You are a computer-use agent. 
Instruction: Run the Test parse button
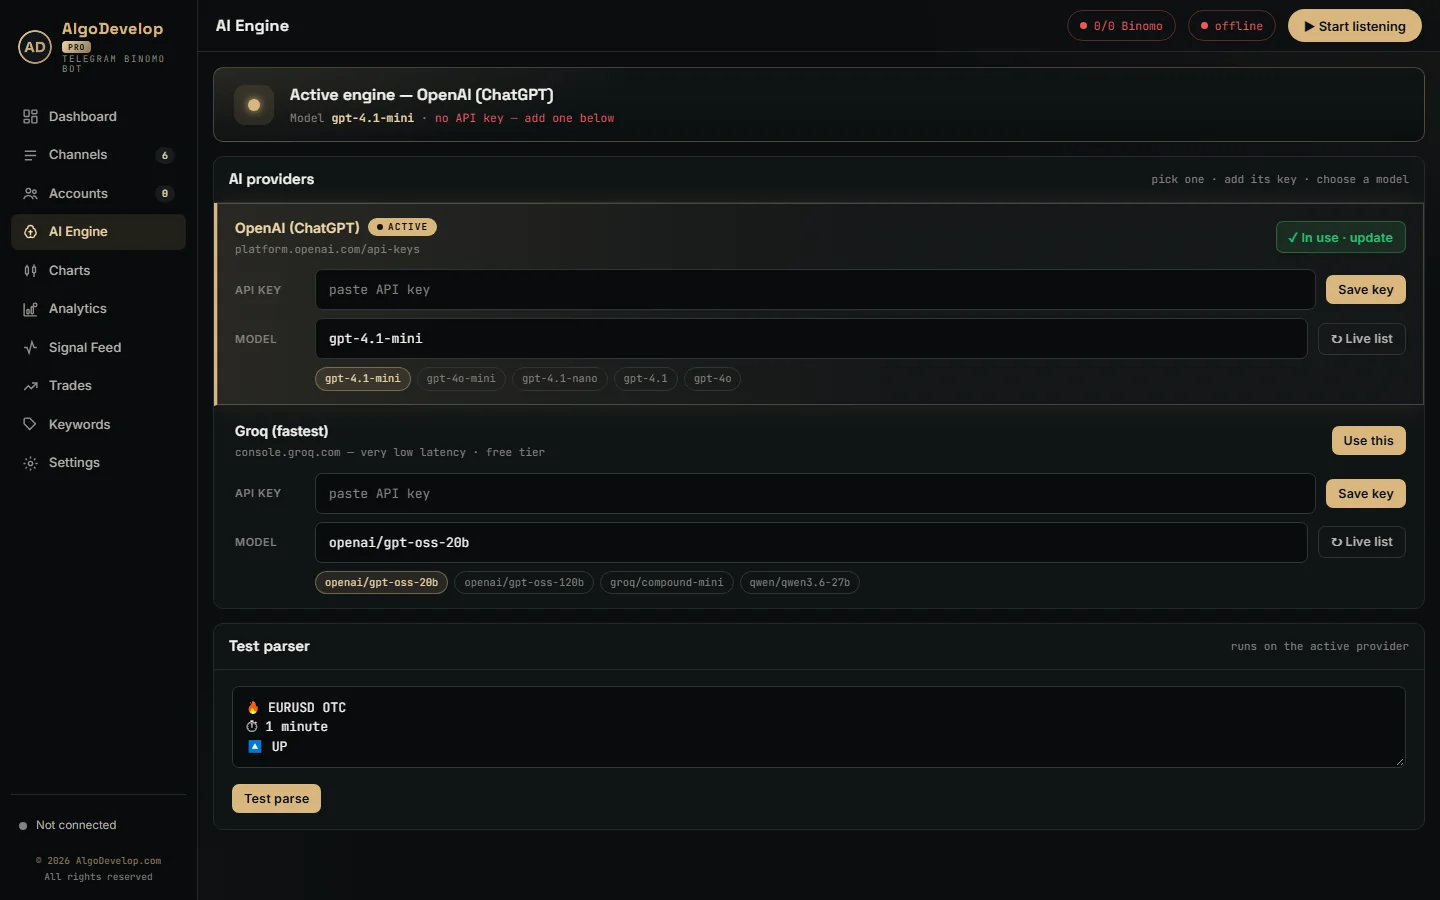point(277,799)
